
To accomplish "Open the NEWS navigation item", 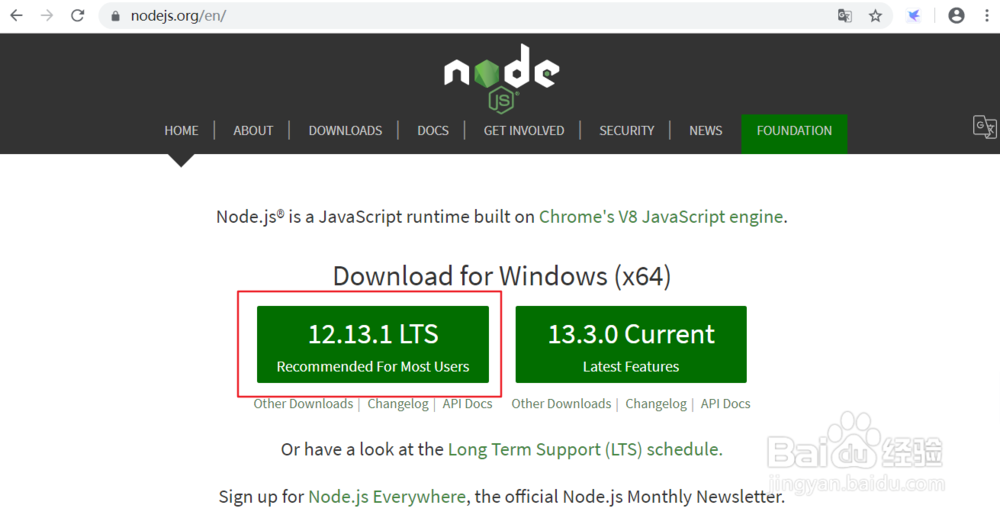I will coord(705,131).
